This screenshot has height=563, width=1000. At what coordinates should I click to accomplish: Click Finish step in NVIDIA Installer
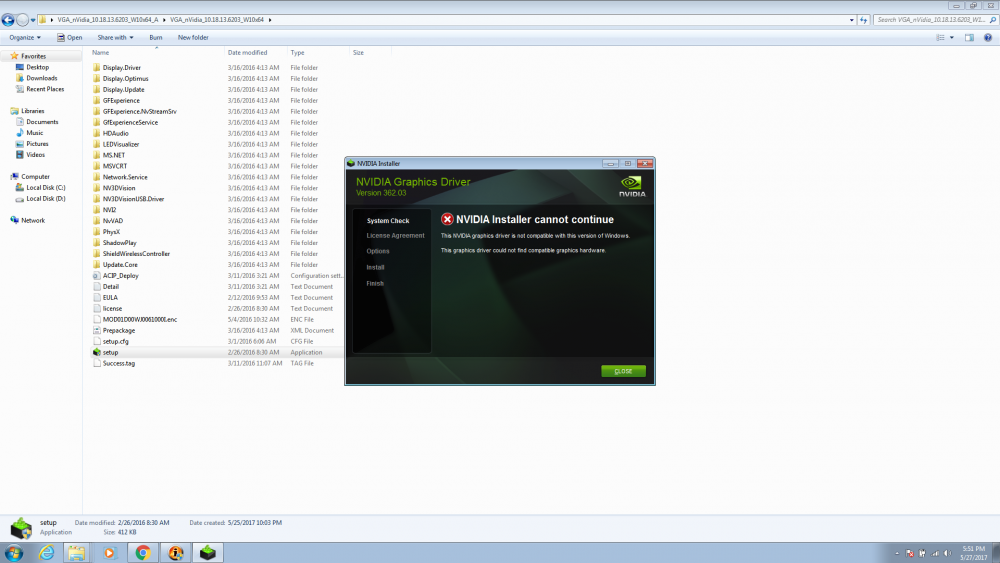click(x=375, y=283)
